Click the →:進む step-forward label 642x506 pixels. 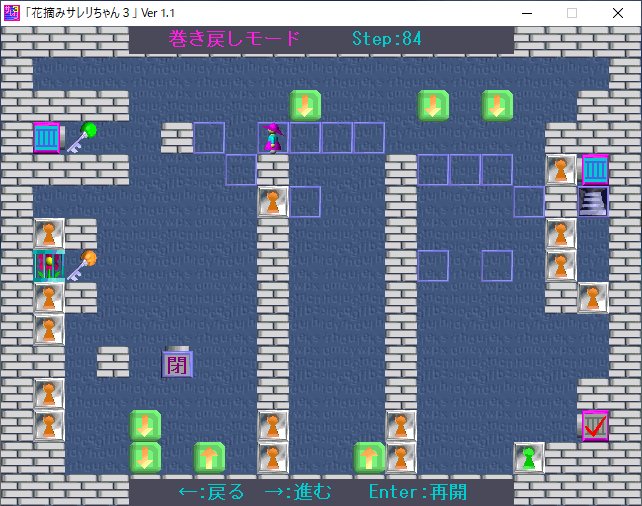(297, 491)
